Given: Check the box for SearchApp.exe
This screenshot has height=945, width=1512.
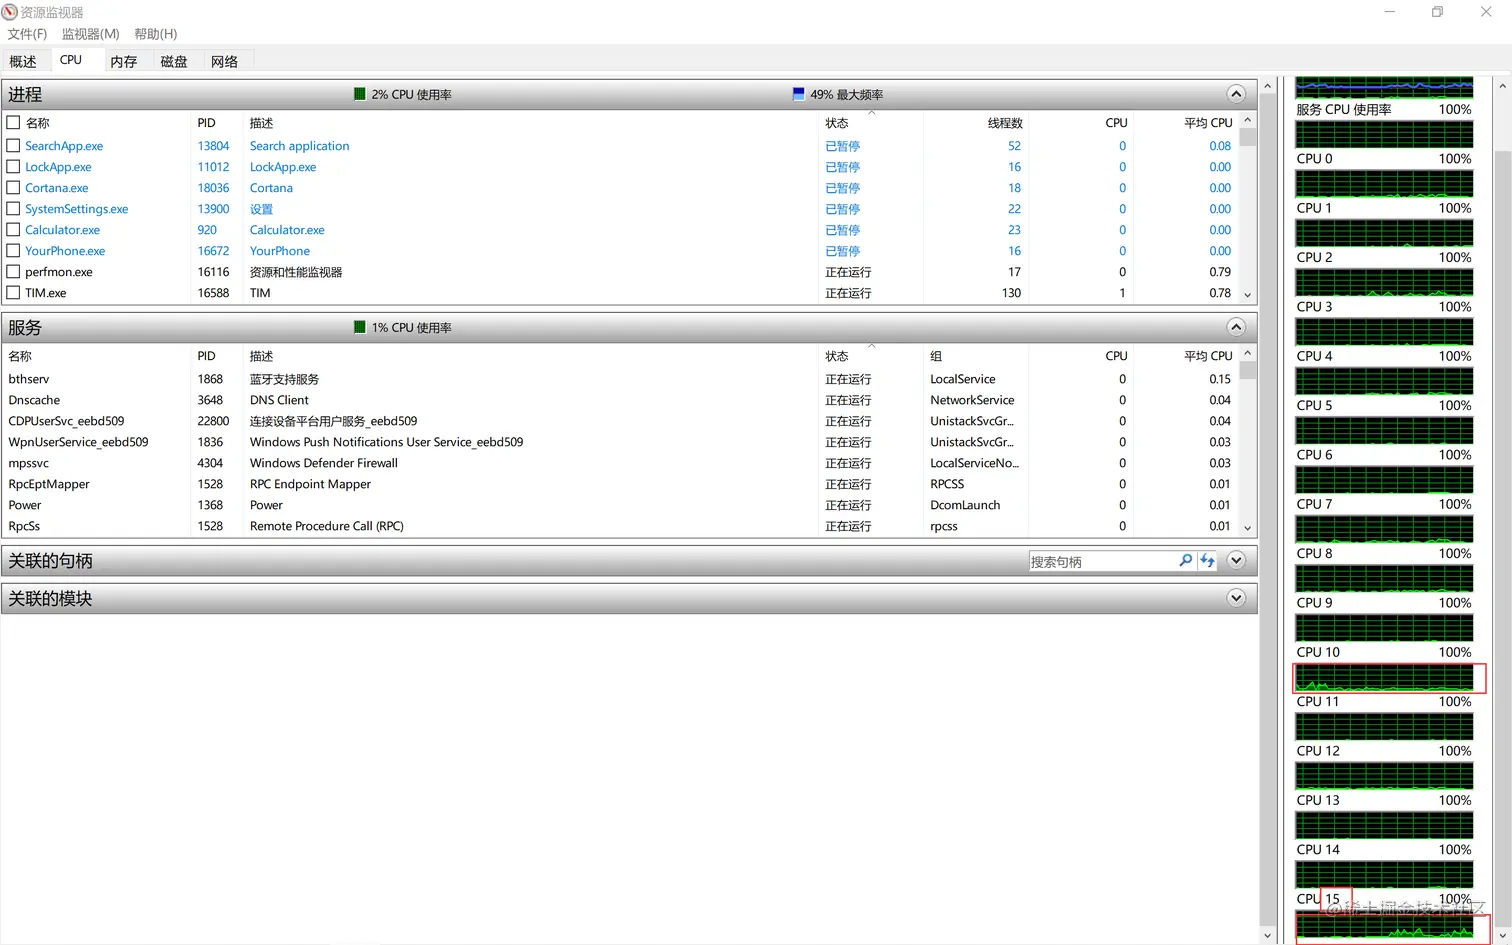Looking at the screenshot, I should (x=13, y=145).
